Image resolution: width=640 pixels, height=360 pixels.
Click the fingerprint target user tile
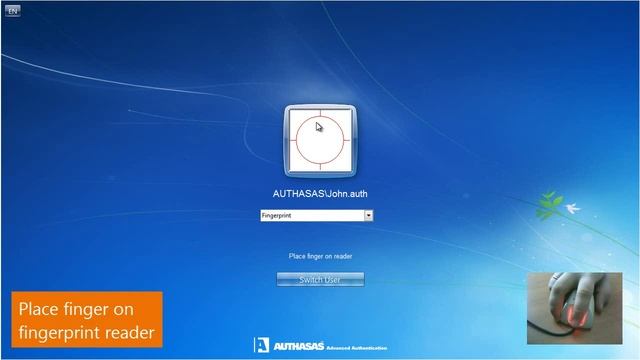point(320,140)
